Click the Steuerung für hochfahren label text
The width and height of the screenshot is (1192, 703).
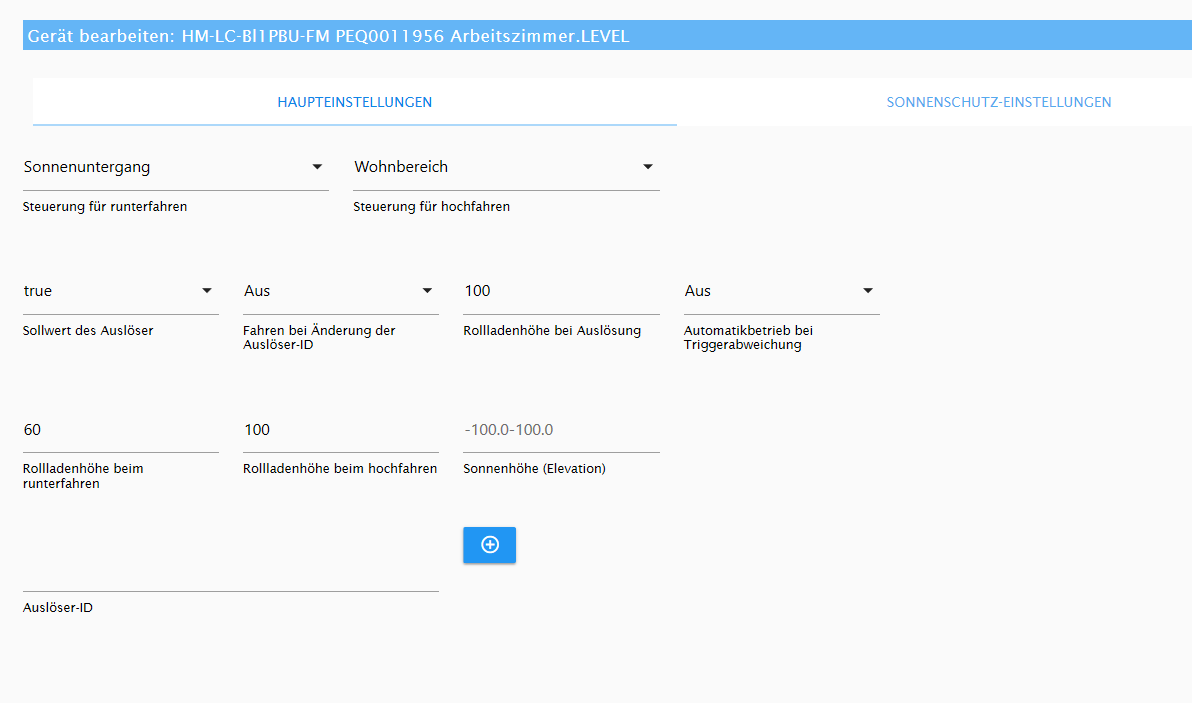tap(432, 207)
